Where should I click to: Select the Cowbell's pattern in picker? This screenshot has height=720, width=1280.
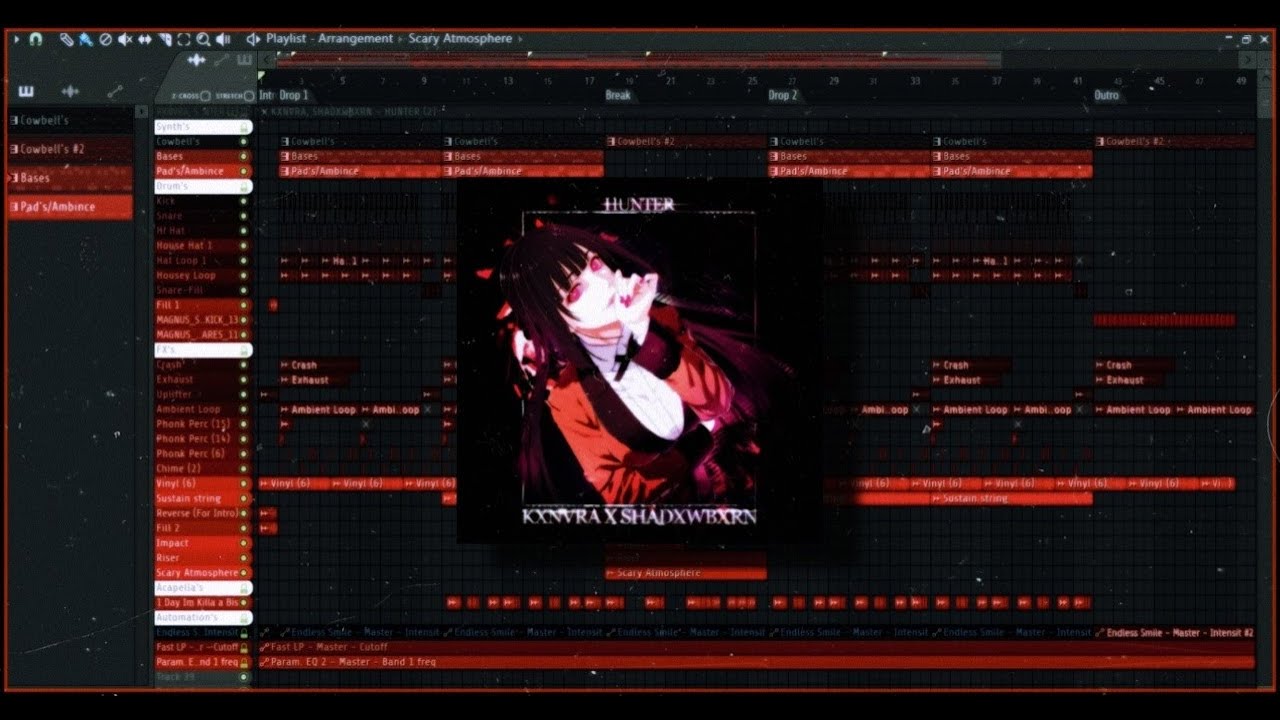tap(70, 121)
